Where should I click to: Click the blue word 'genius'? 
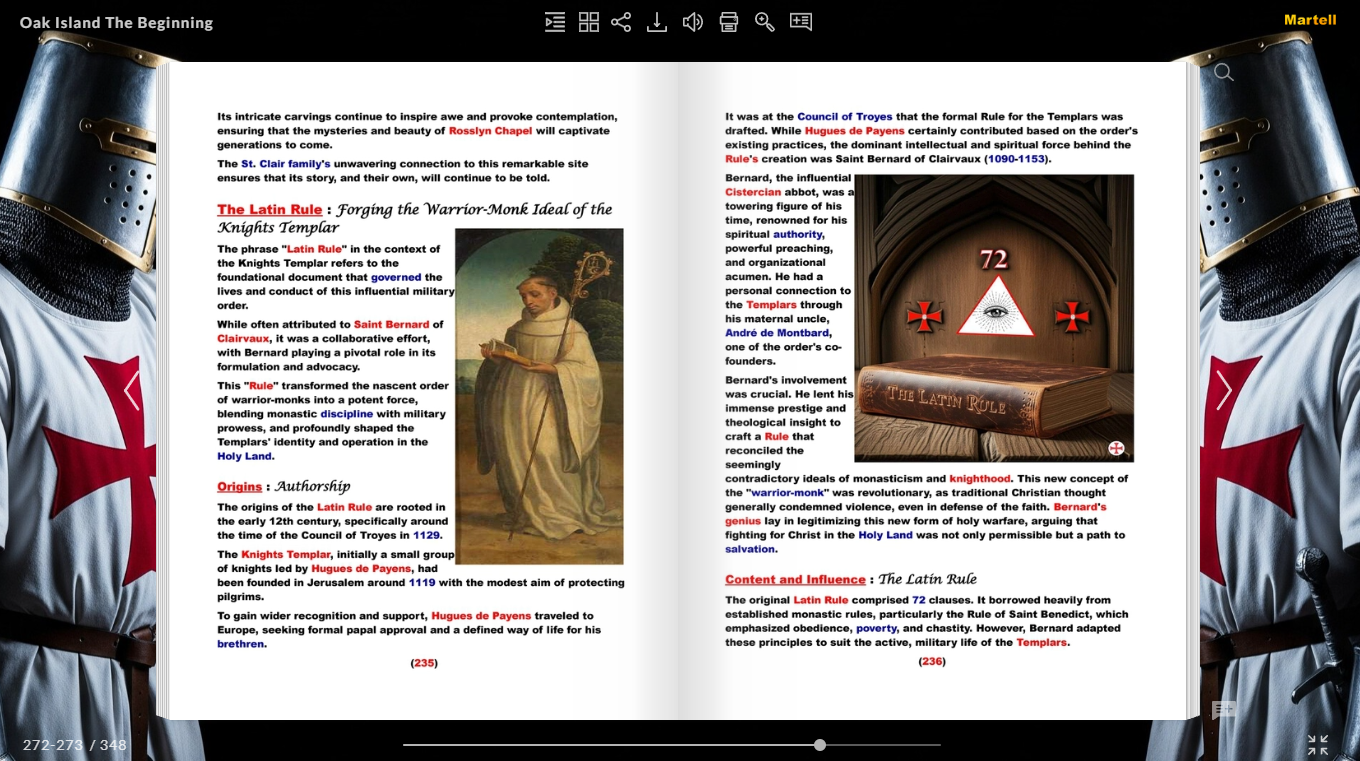click(x=743, y=521)
